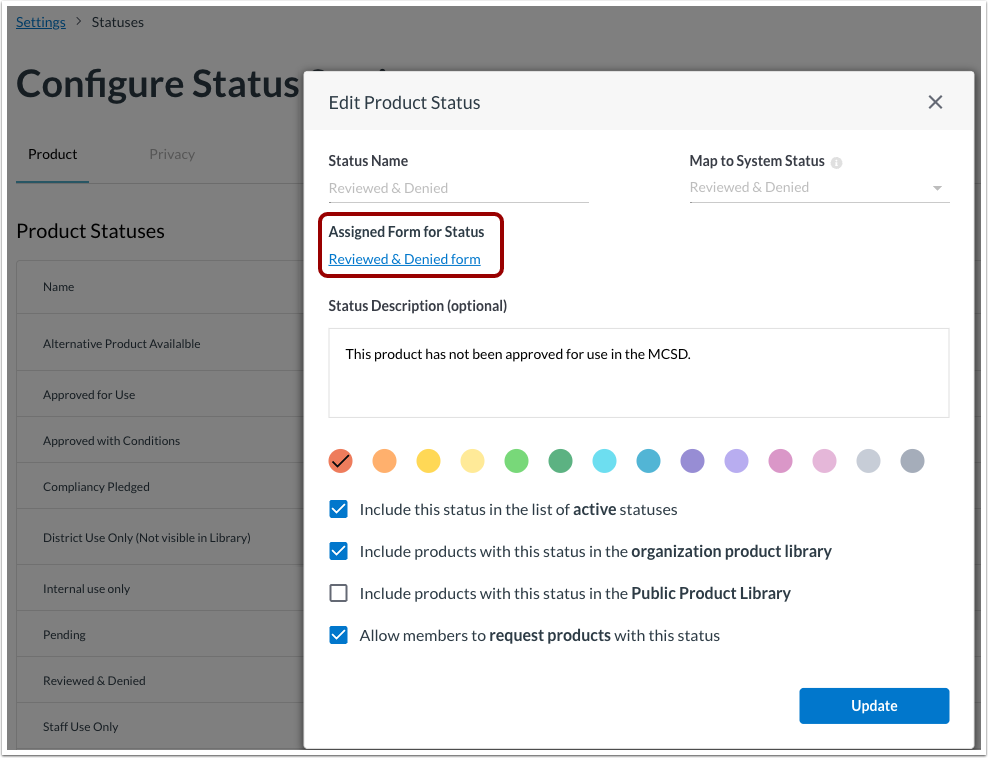Close the Edit Product Status dialog
The width and height of the screenshot is (988, 758).
[x=935, y=101]
